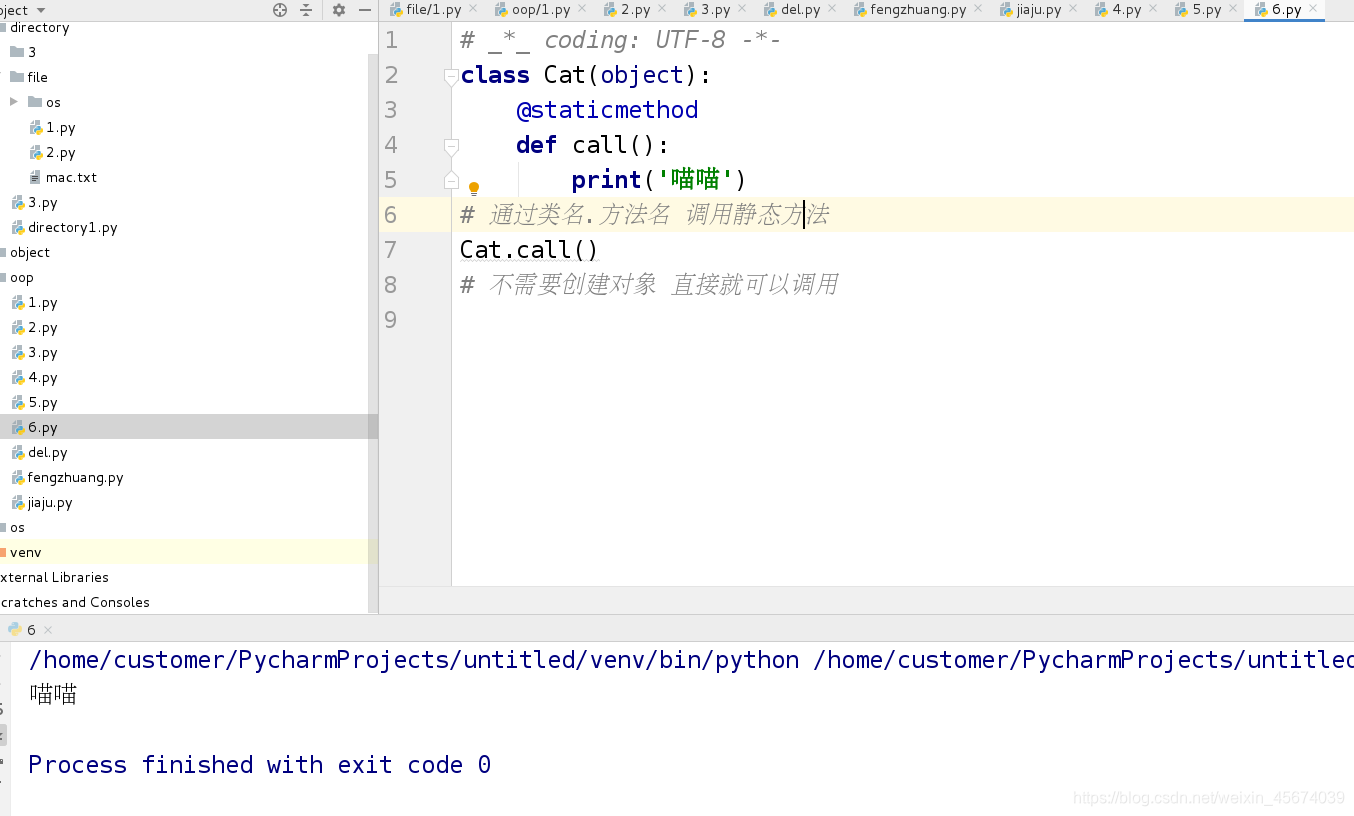The width and height of the screenshot is (1354, 816).
Task: Hide the Project panel with minus icon
Action: (365, 10)
